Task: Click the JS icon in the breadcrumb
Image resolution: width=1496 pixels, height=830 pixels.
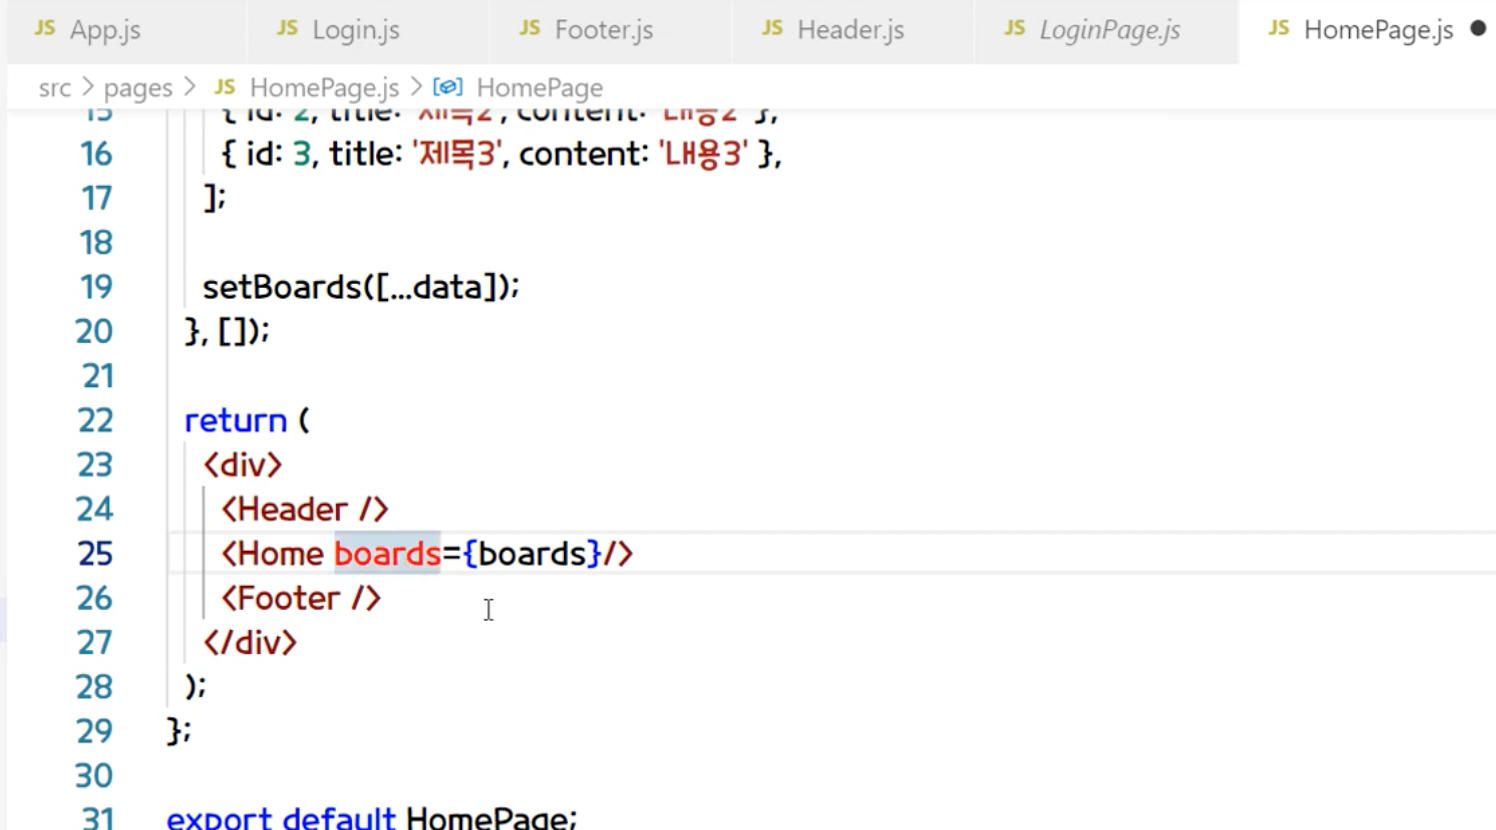Action: click(x=225, y=87)
